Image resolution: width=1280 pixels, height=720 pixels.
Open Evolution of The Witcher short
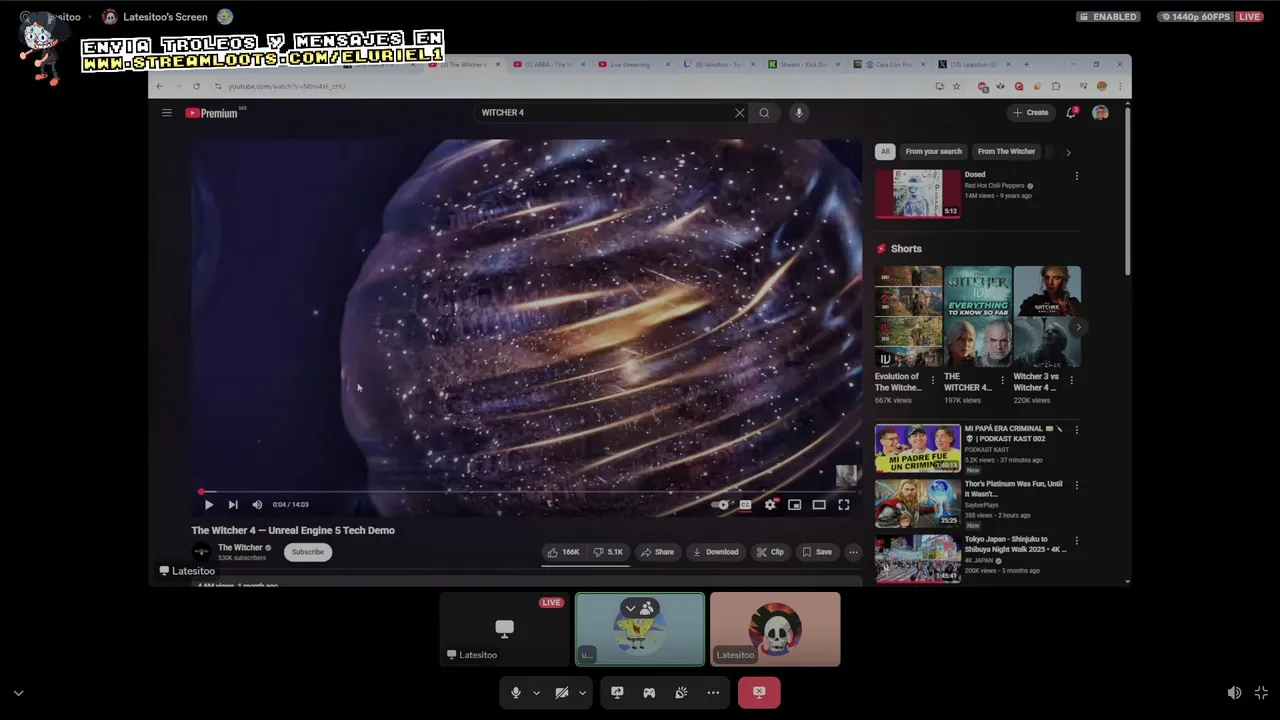click(x=908, y=317)
